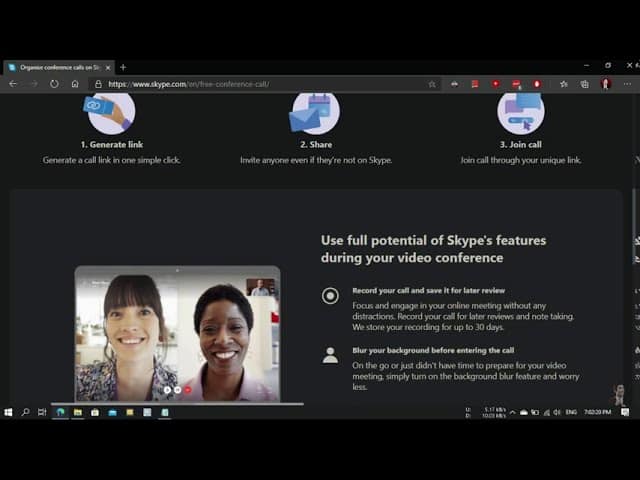
Task: Click the laptop video call image
Action: tap(178, 334)
